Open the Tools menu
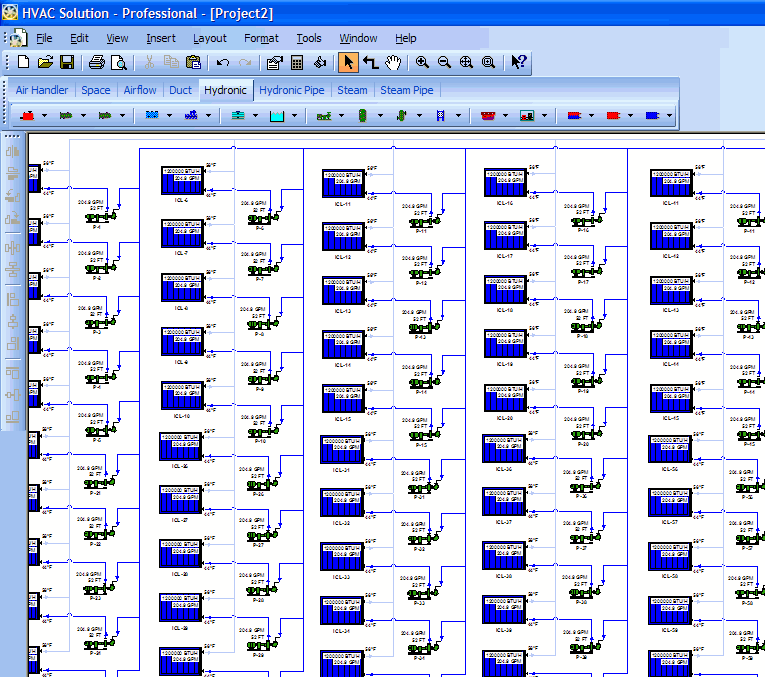This screenshot has height=677, width=765. coord(309,38)
